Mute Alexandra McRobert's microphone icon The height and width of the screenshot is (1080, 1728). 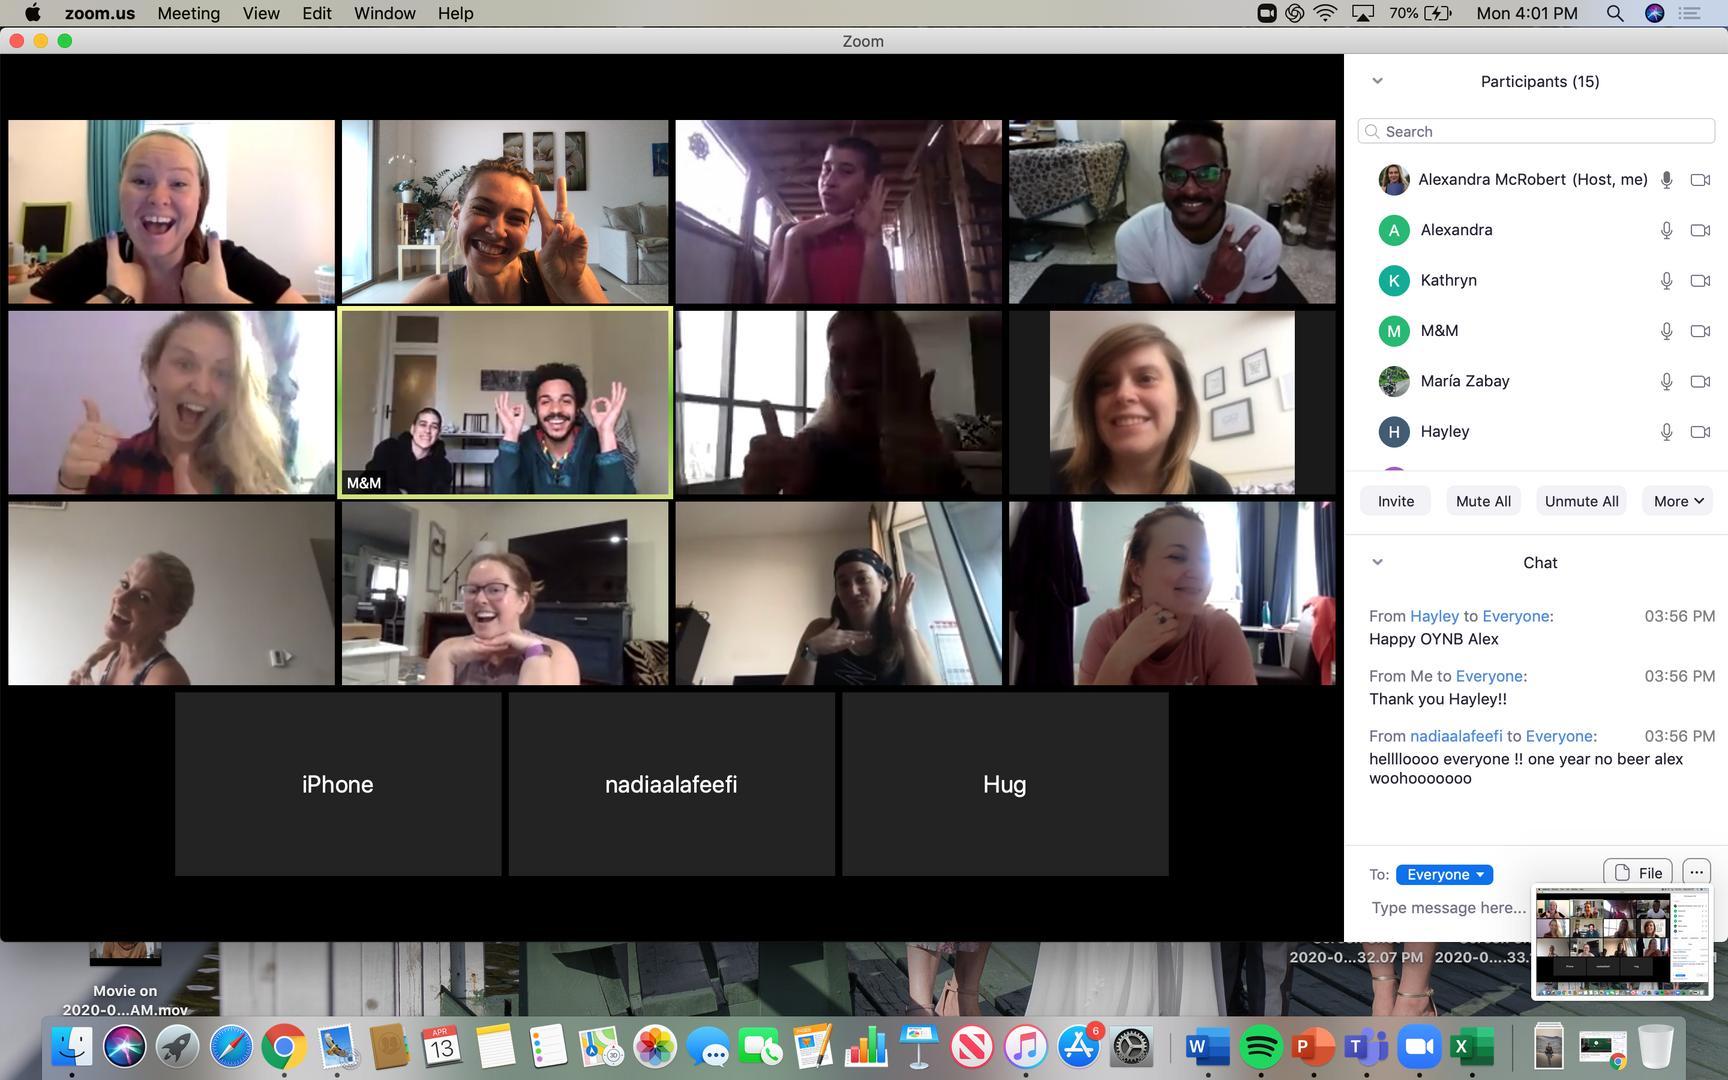1666,180
